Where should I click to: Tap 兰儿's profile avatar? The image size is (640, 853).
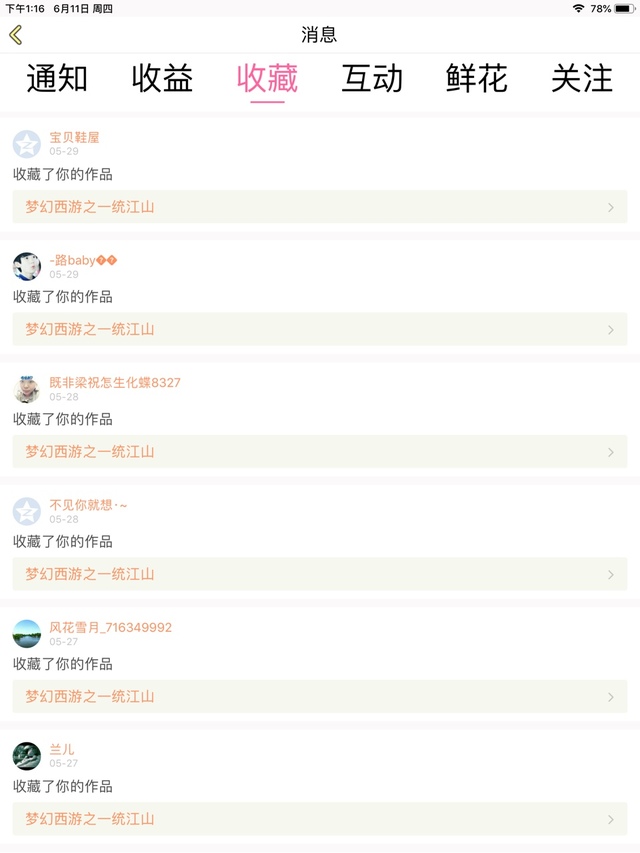tap(27, 756)
